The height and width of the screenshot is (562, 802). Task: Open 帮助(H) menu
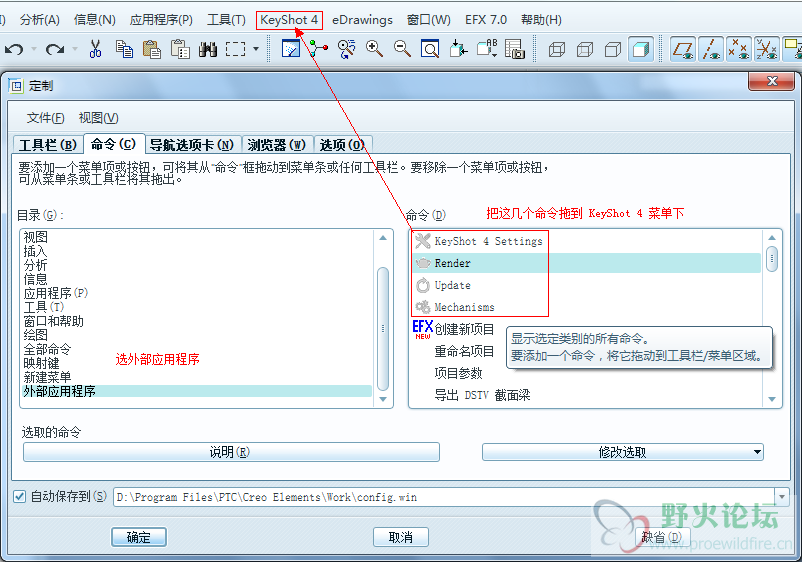[x=541, y=20]
